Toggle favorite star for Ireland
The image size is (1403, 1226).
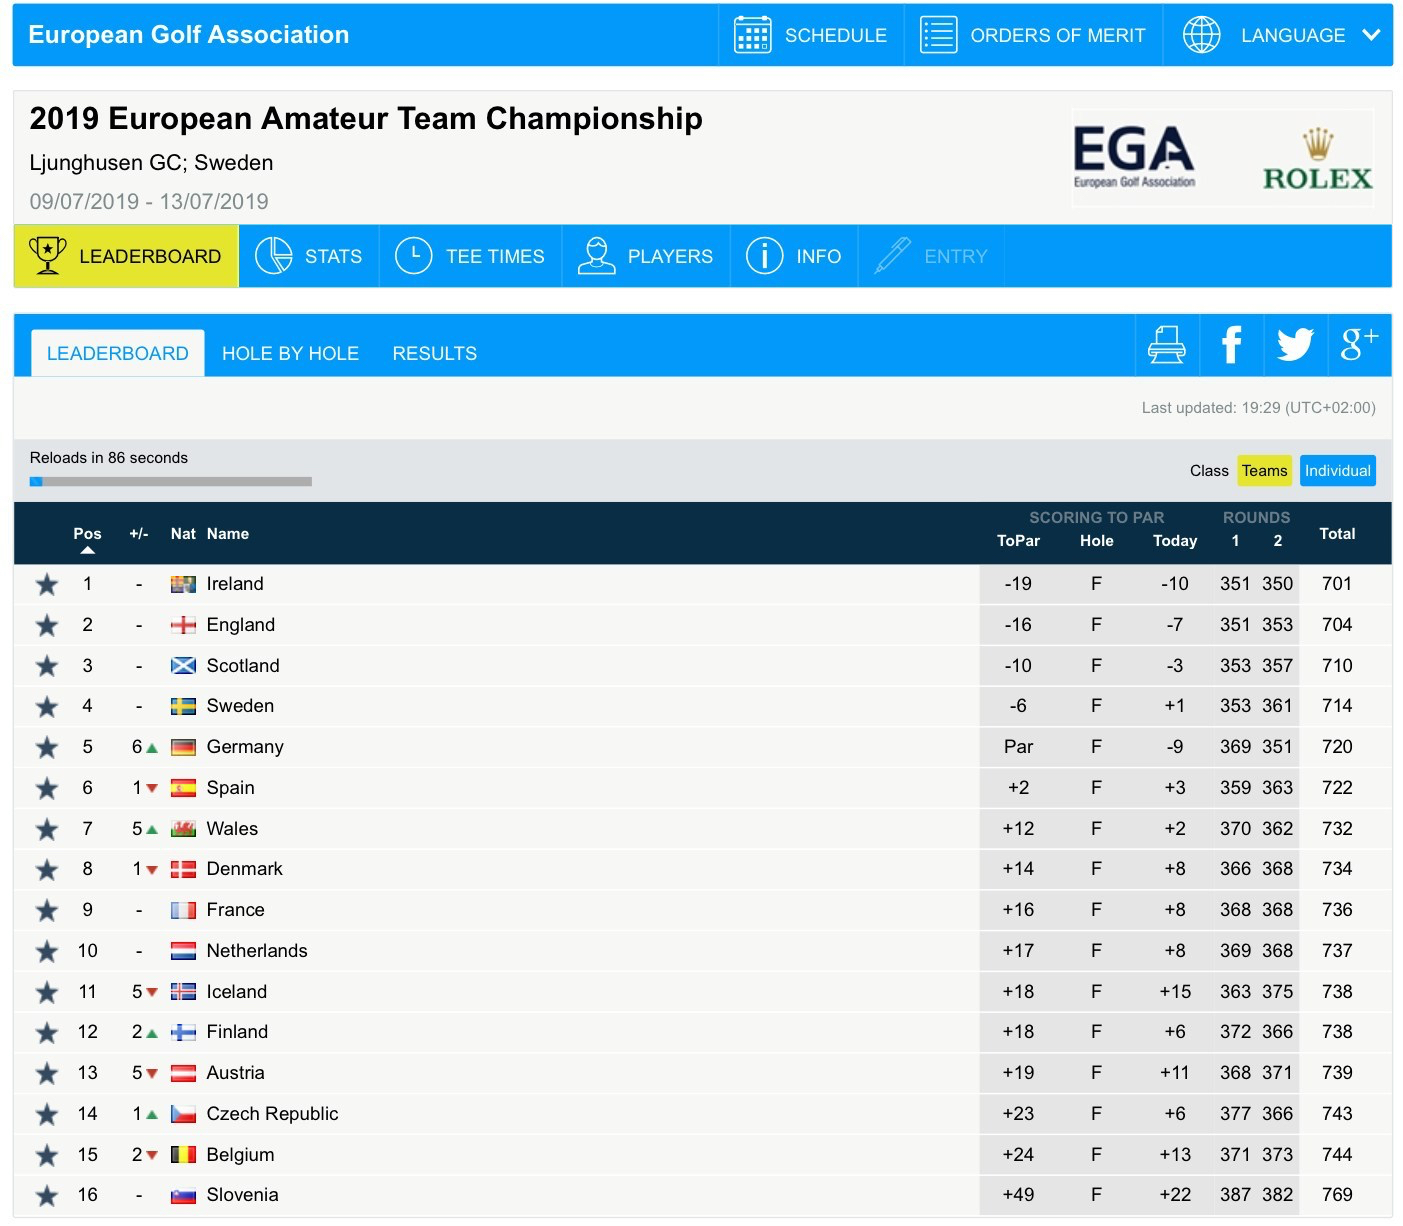47,584
